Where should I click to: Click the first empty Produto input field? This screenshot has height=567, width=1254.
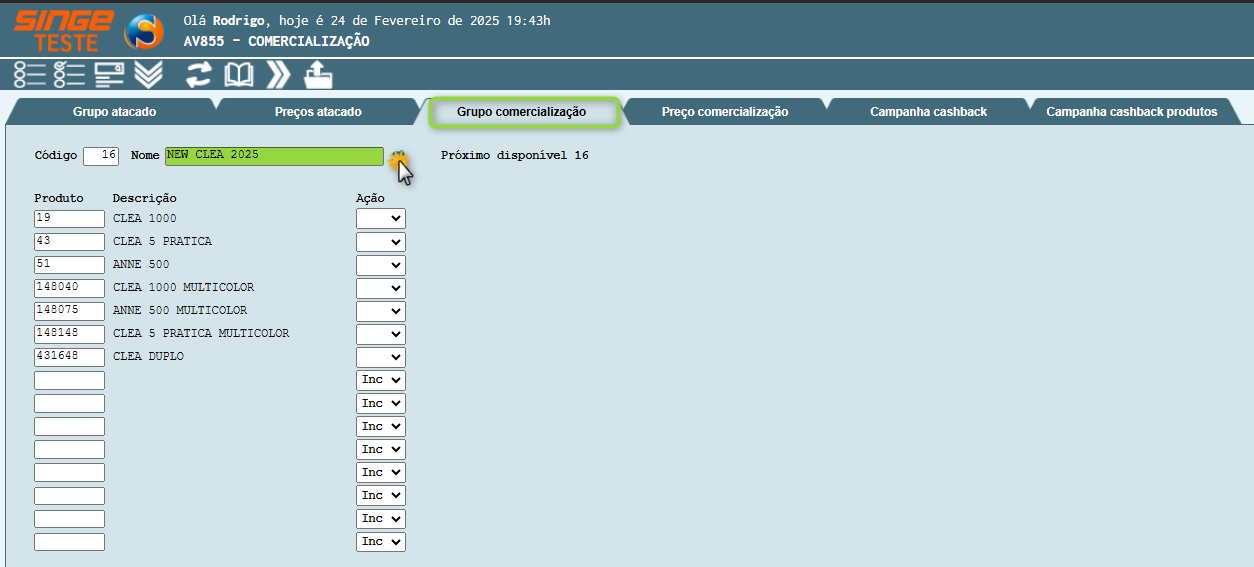pyautogui.click(x=69, y=380)
